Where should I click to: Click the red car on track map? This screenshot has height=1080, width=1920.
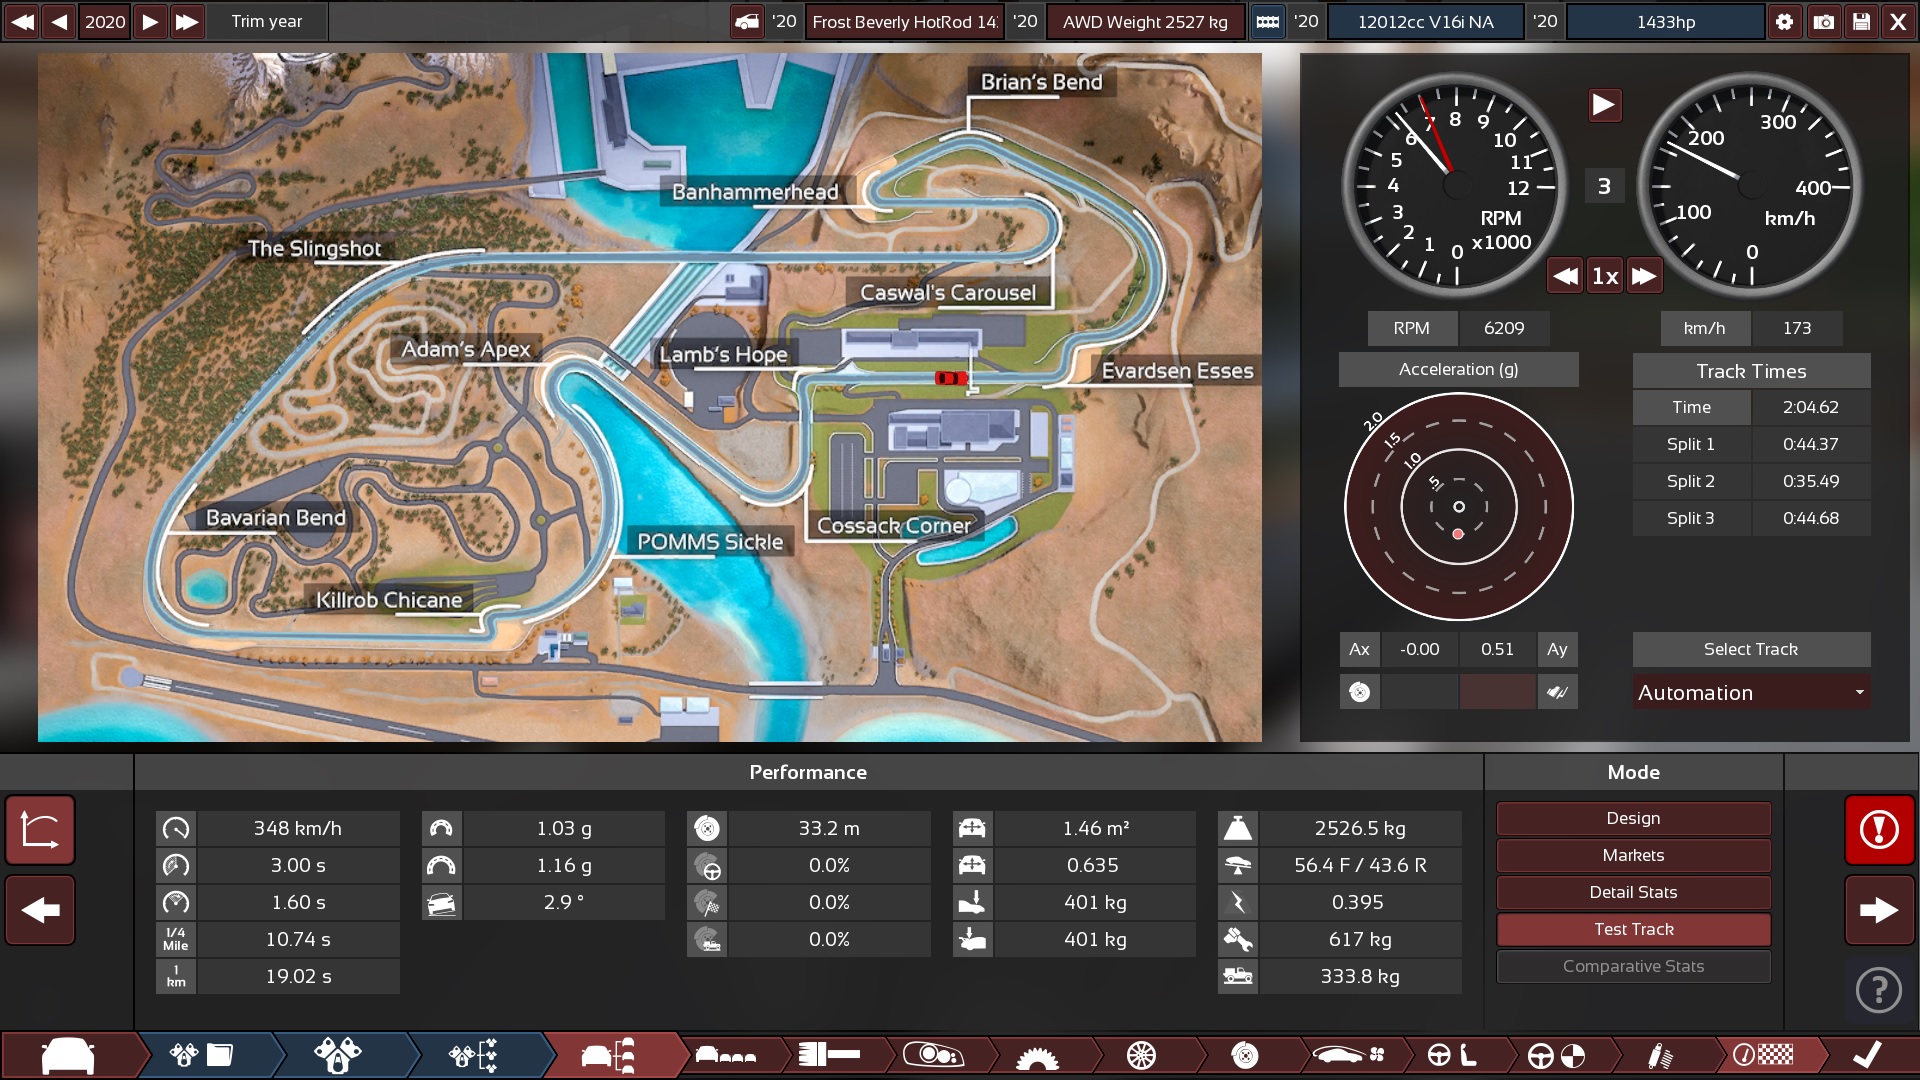[x=950, y=377]
